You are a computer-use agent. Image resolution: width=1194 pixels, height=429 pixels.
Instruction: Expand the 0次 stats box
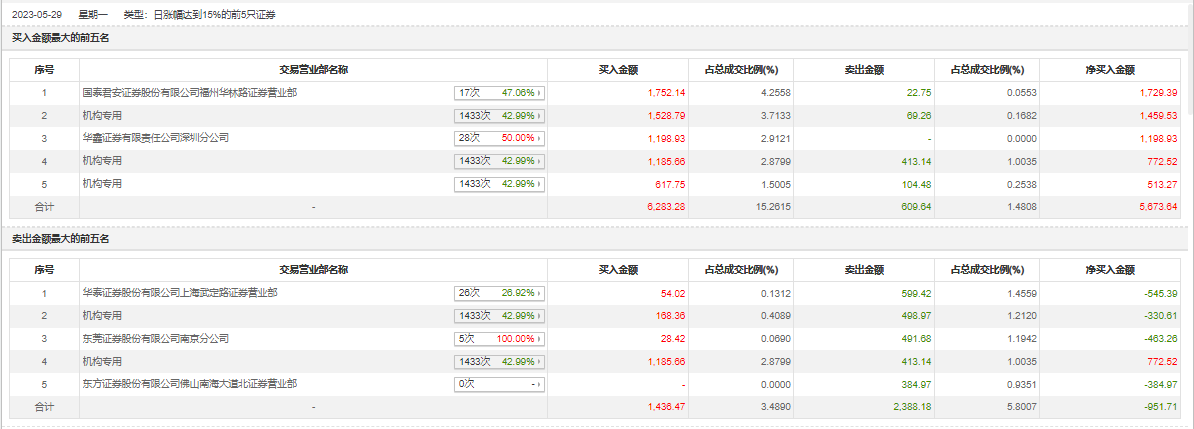[499, 384]
